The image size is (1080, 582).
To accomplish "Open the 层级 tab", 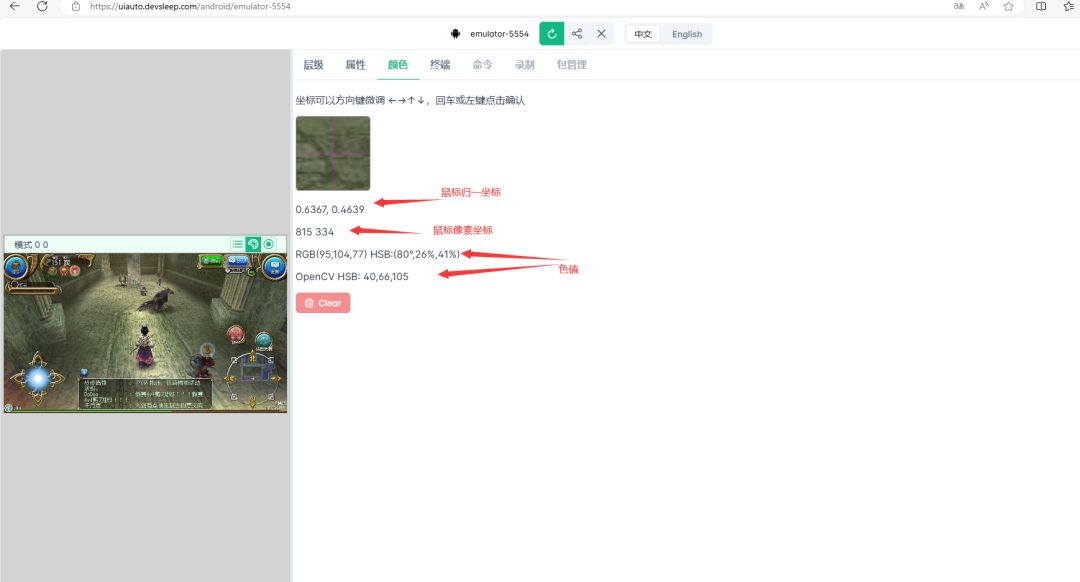I will pyautogui.click(x=313, y=65).
